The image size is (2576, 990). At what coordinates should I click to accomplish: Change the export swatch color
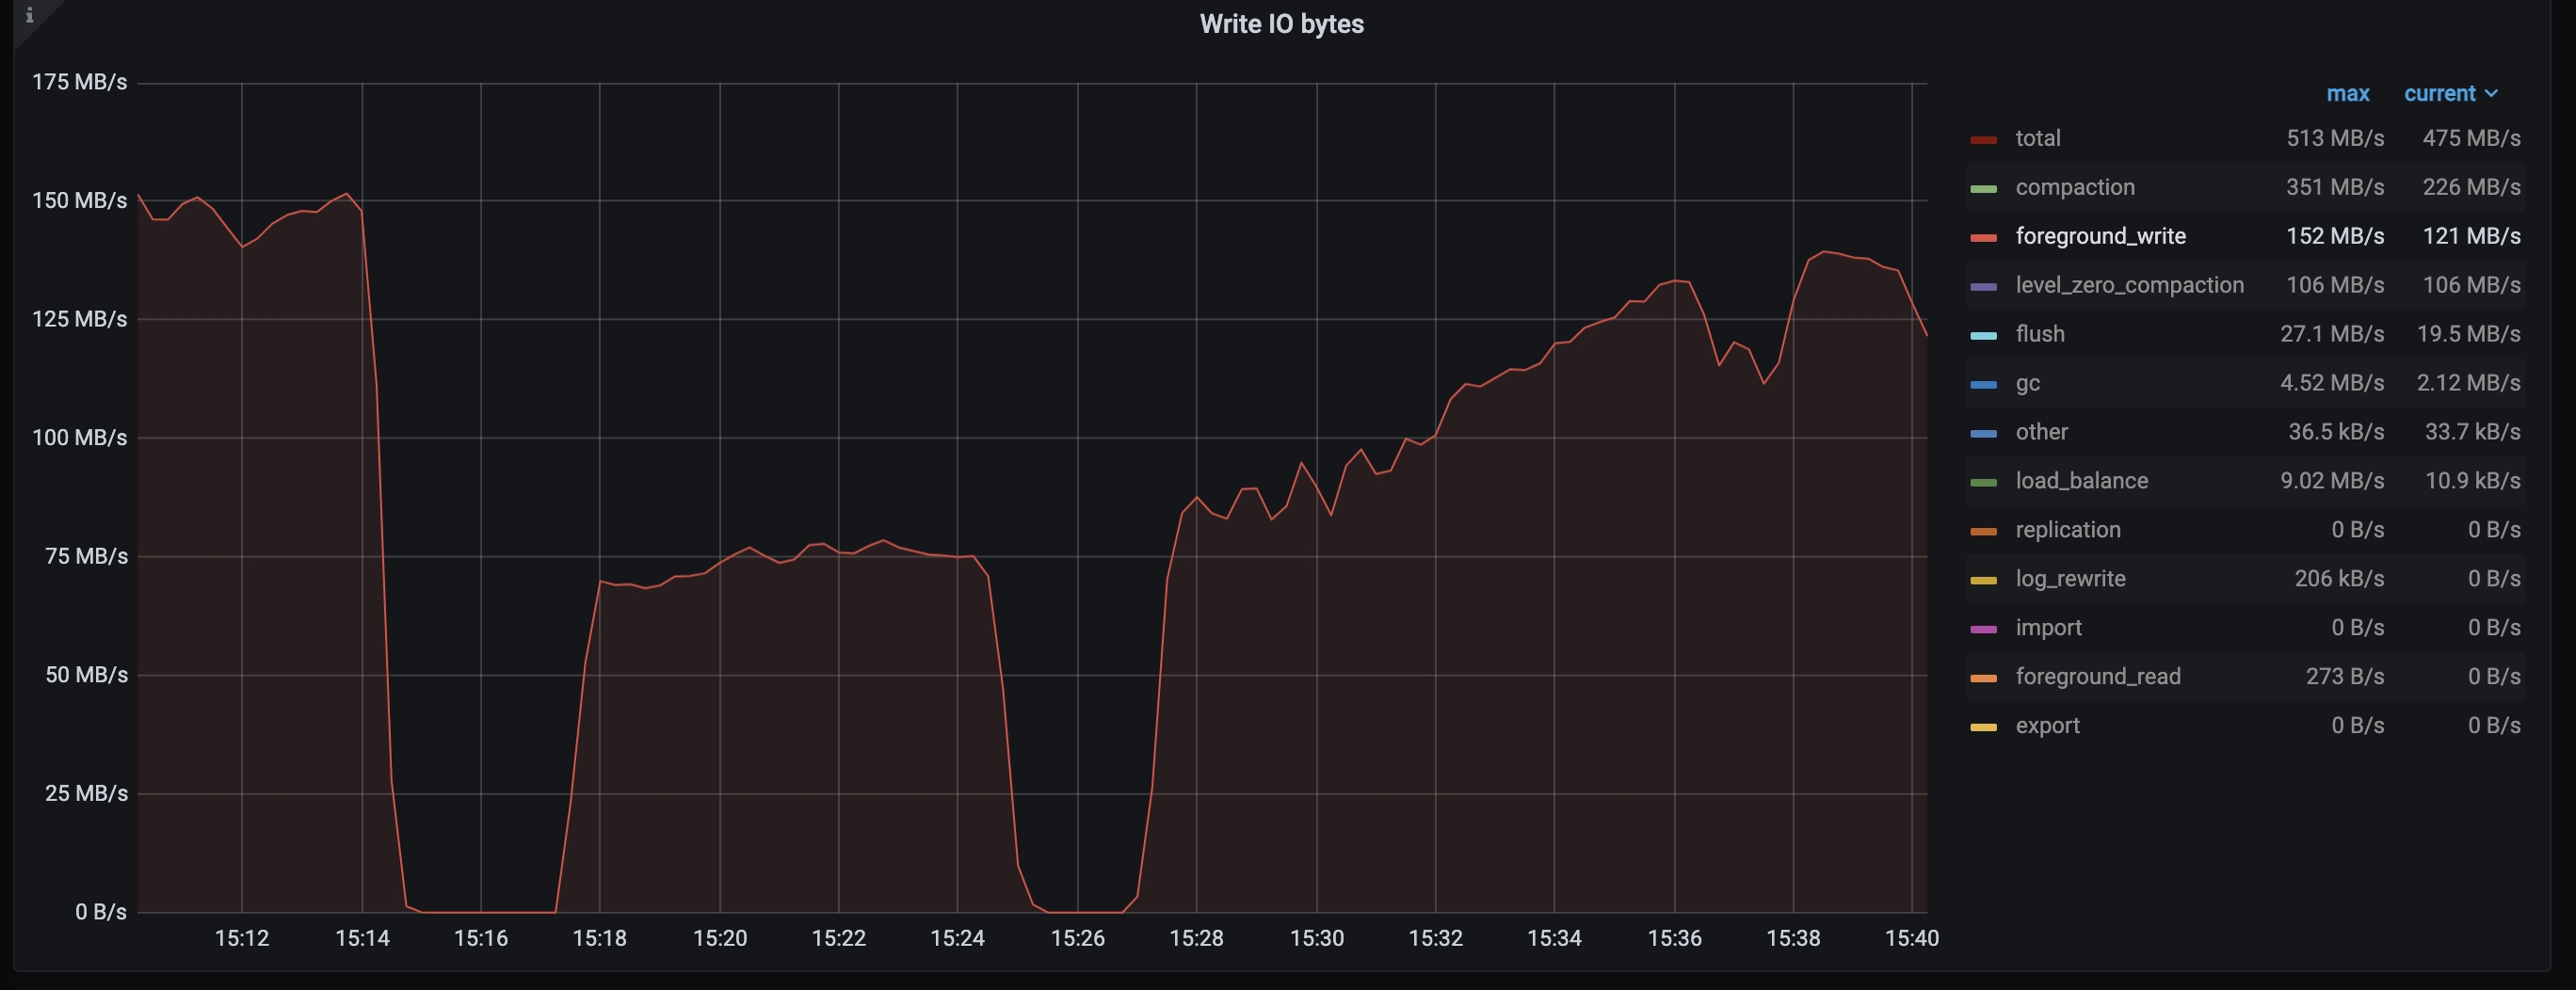click(x=1983, y=728)
